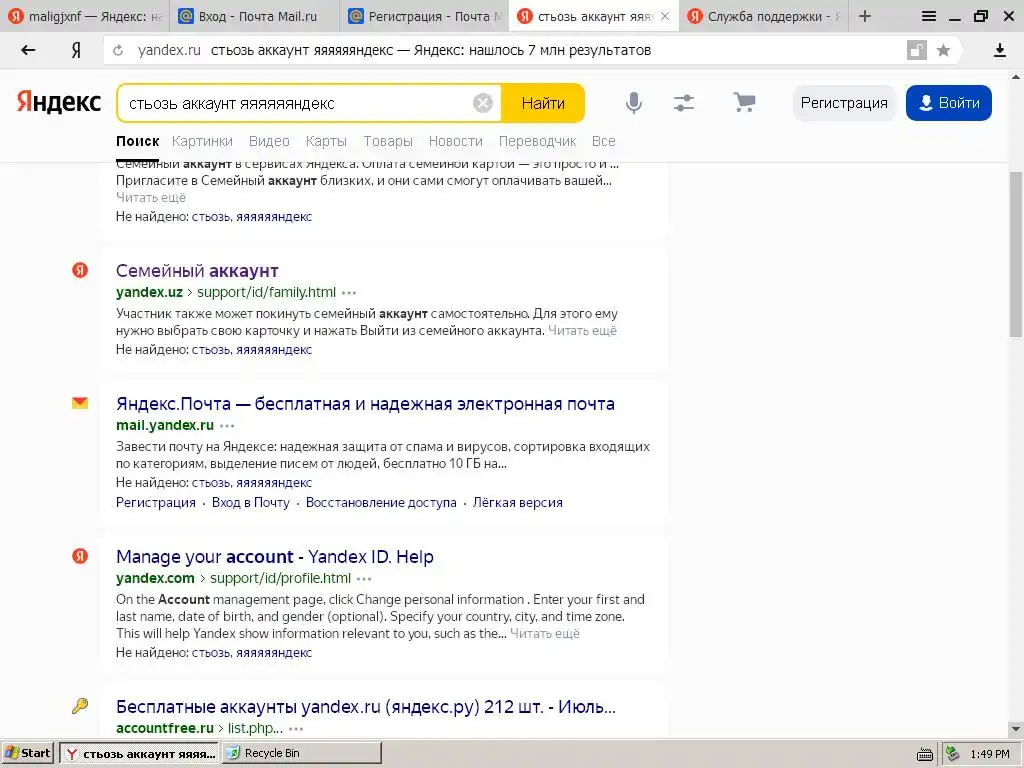This screenshot has width=1024, height=768.
Task: Open the Start menu button
Action: click(27, 753)
